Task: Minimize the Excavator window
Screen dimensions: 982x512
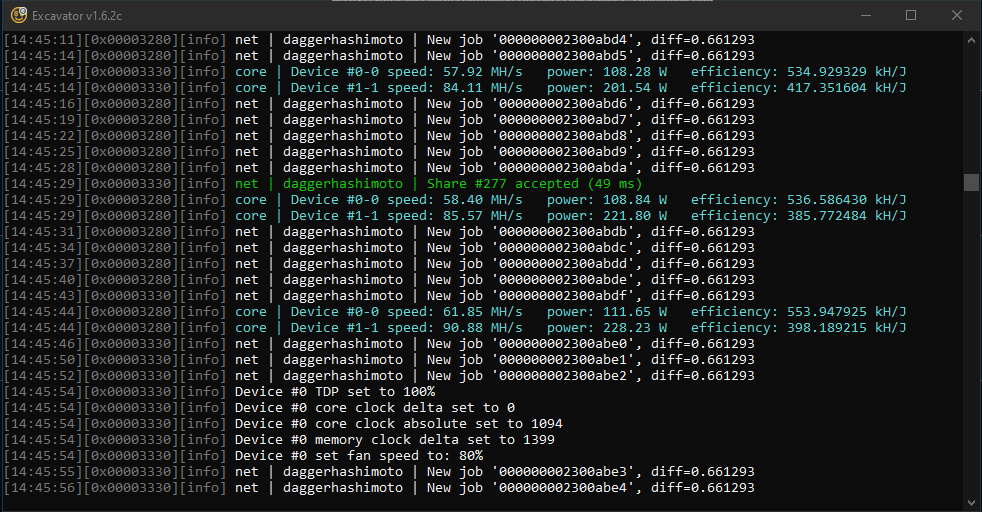Action: (x=866, y=15)
